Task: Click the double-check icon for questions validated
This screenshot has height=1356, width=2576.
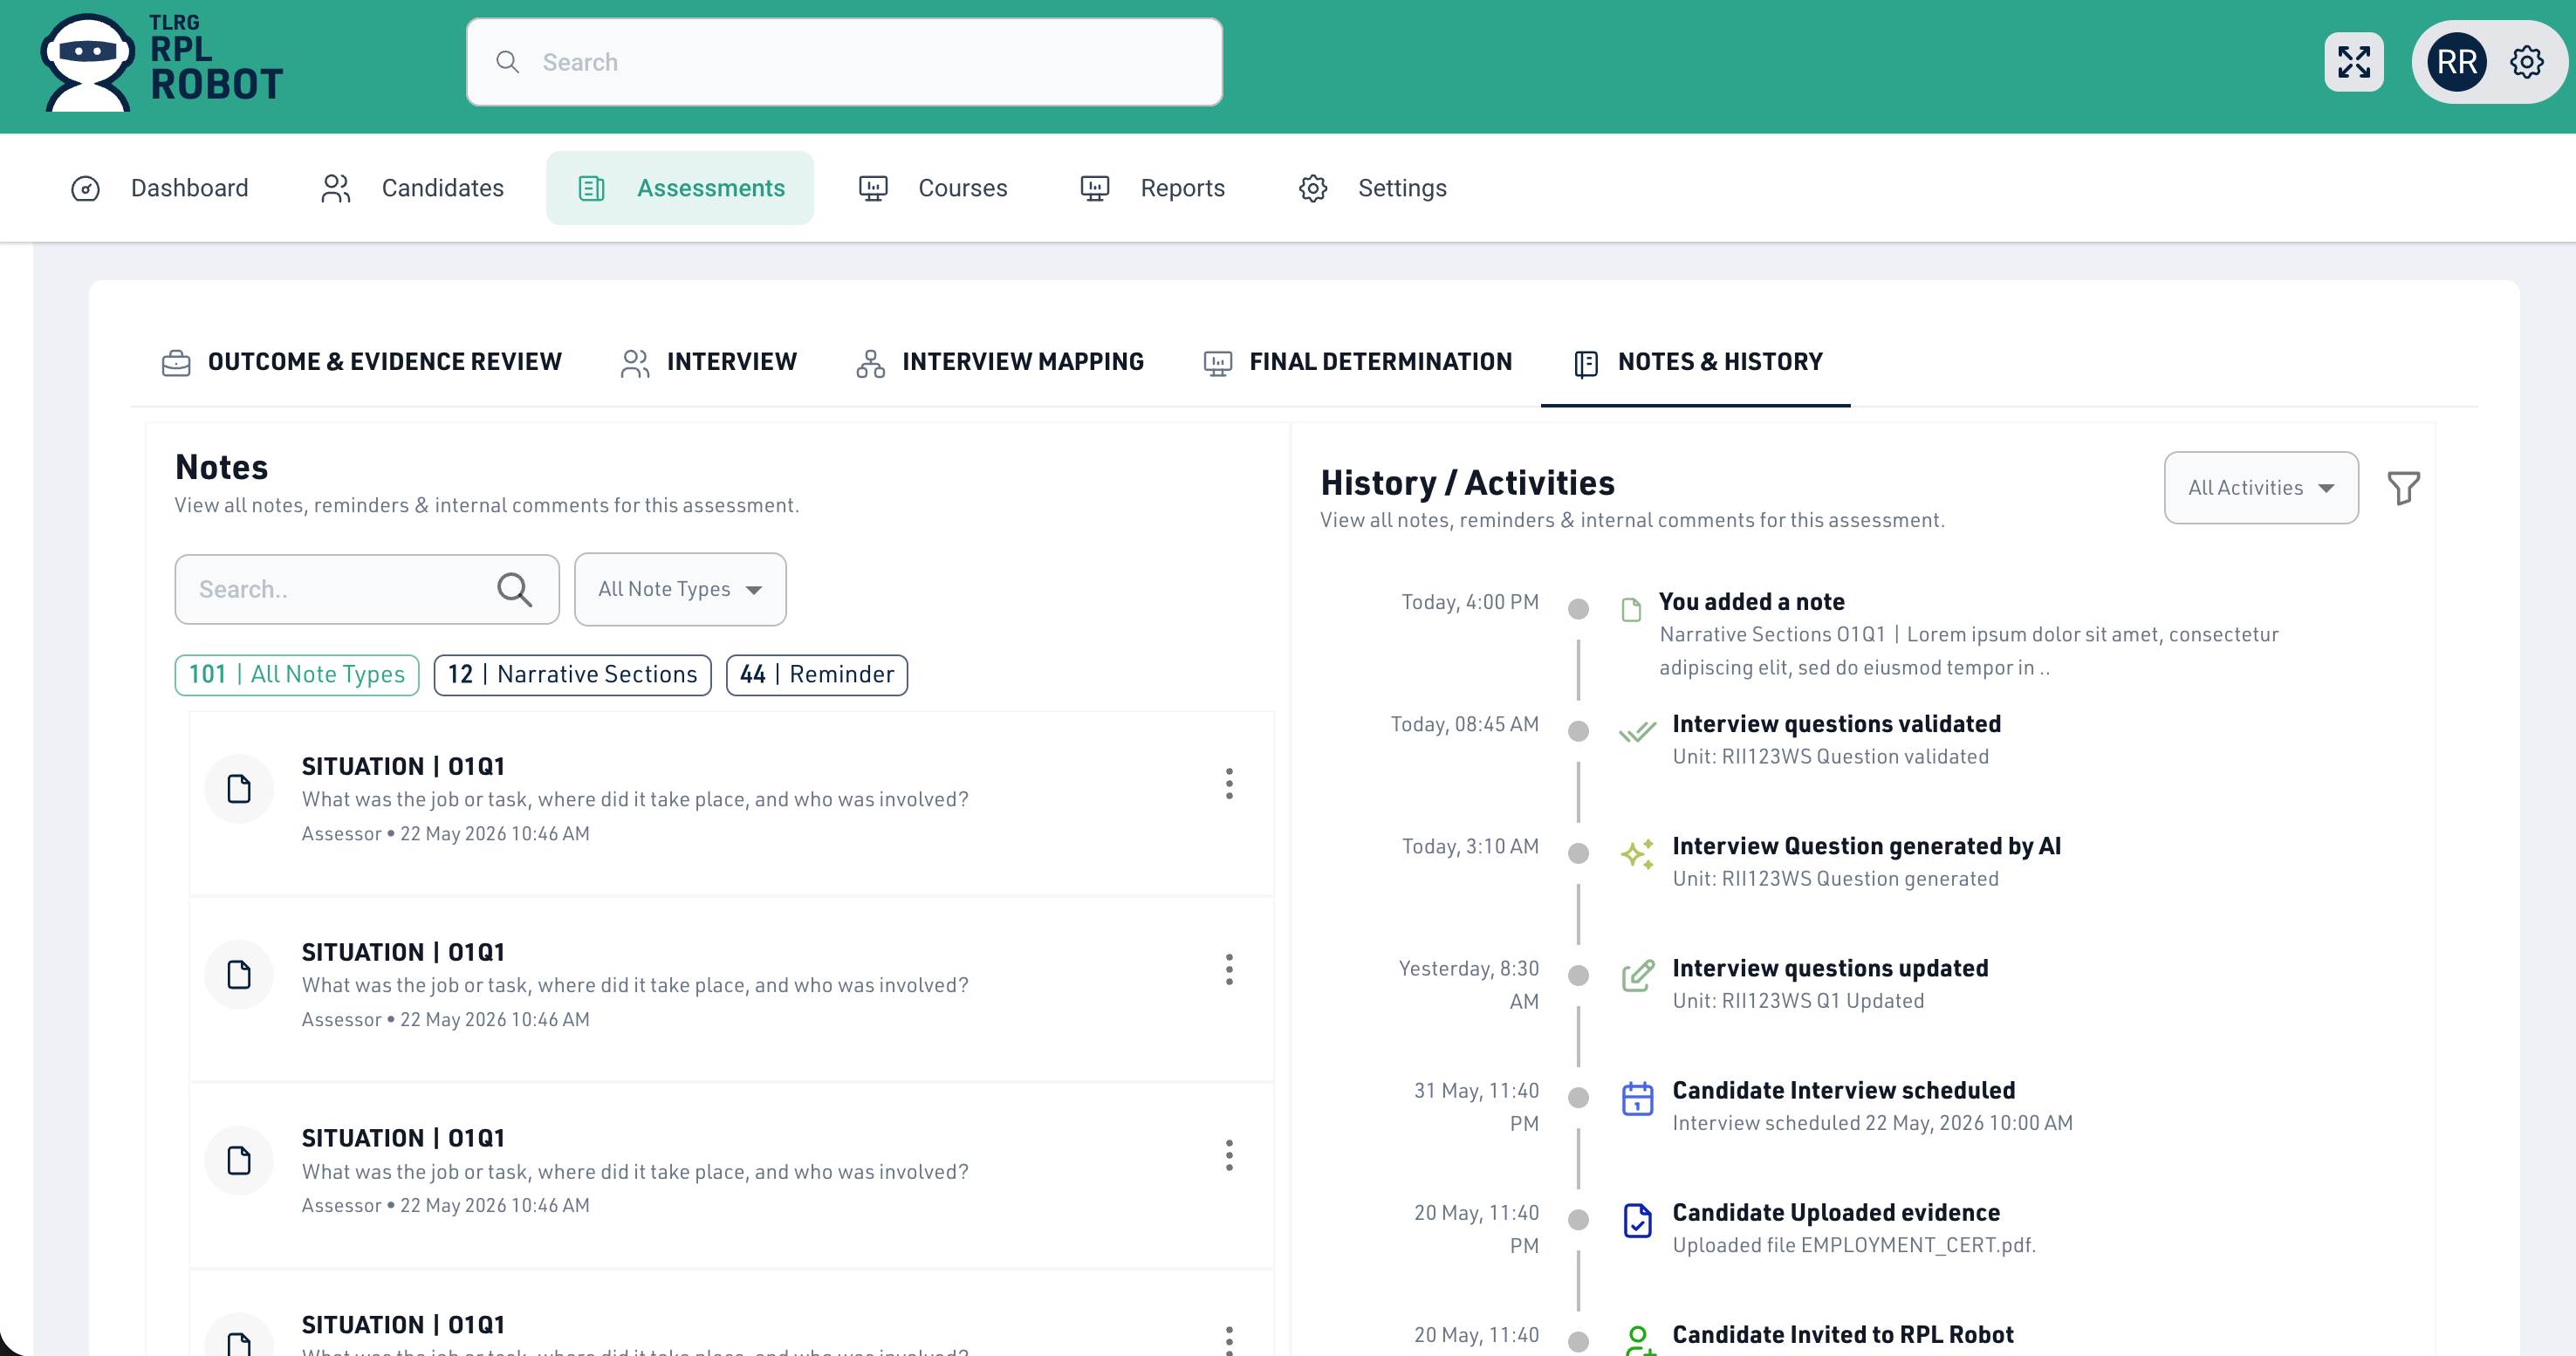Action: pyautogui.click(x=1637, y=732)
